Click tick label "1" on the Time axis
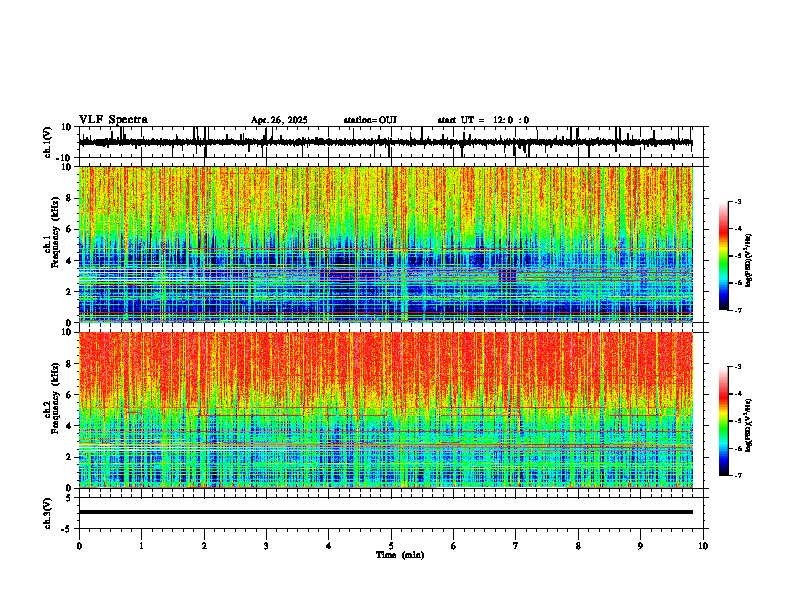 [x=141, y=546]
